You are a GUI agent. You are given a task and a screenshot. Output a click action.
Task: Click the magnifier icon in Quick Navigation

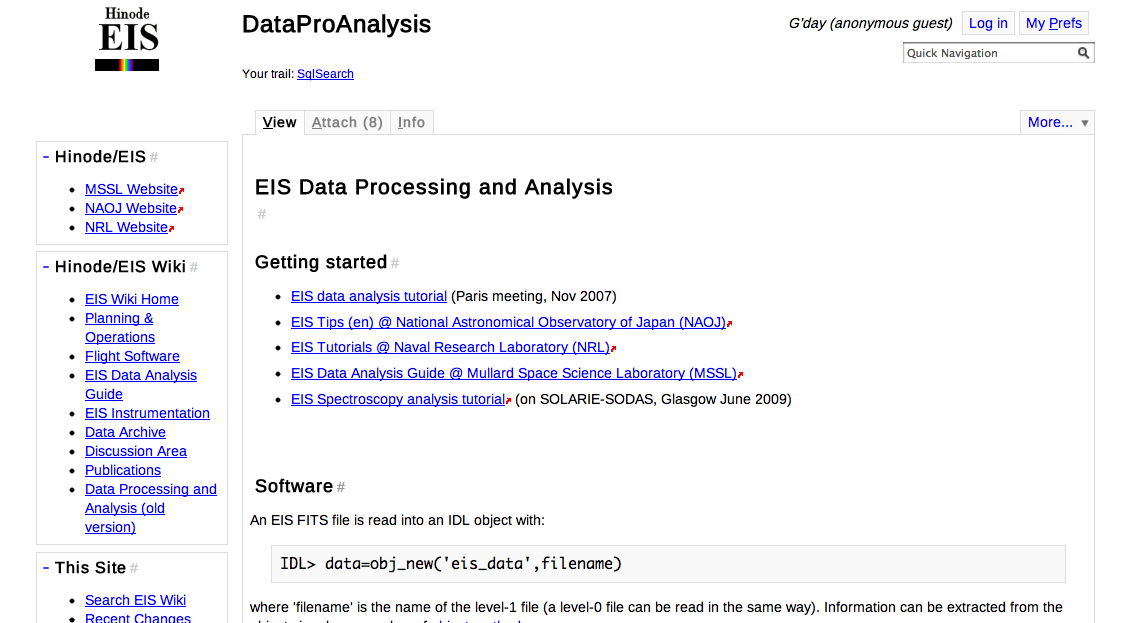tap(1083, 53)
